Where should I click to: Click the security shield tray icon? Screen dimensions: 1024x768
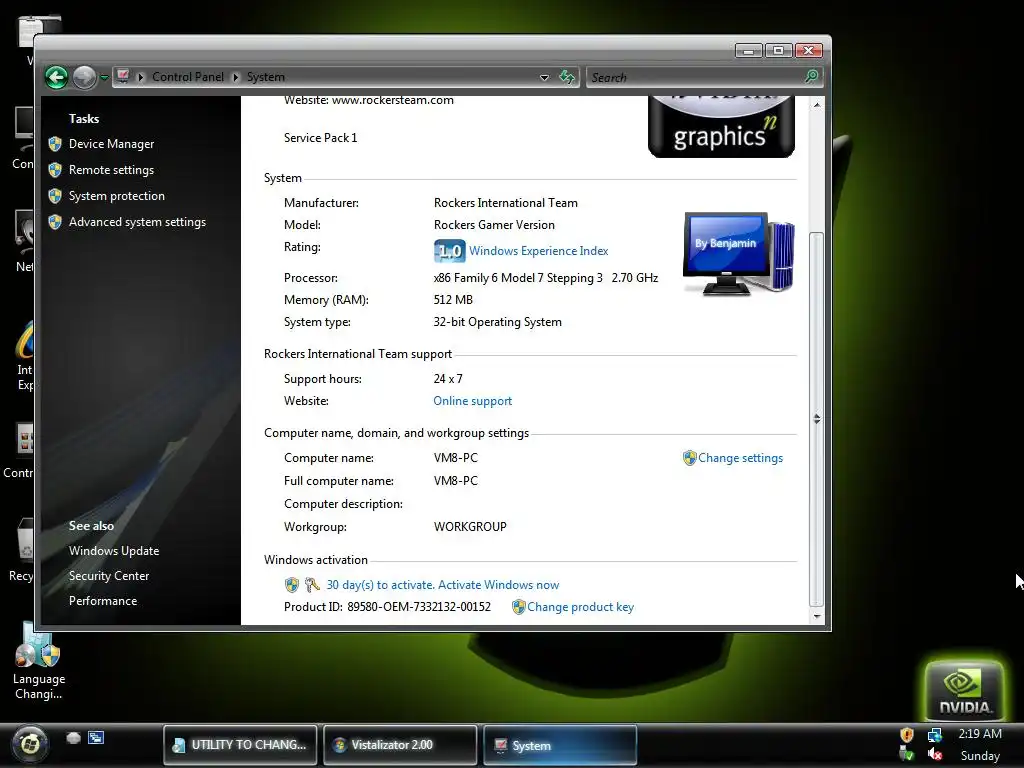[x=906, y=735]
